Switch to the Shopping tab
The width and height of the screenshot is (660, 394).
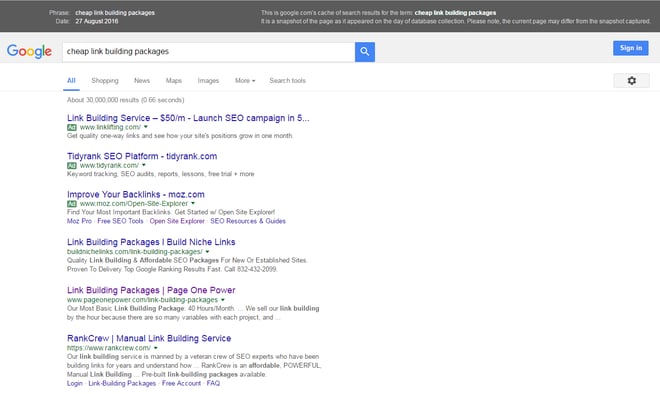105,80
